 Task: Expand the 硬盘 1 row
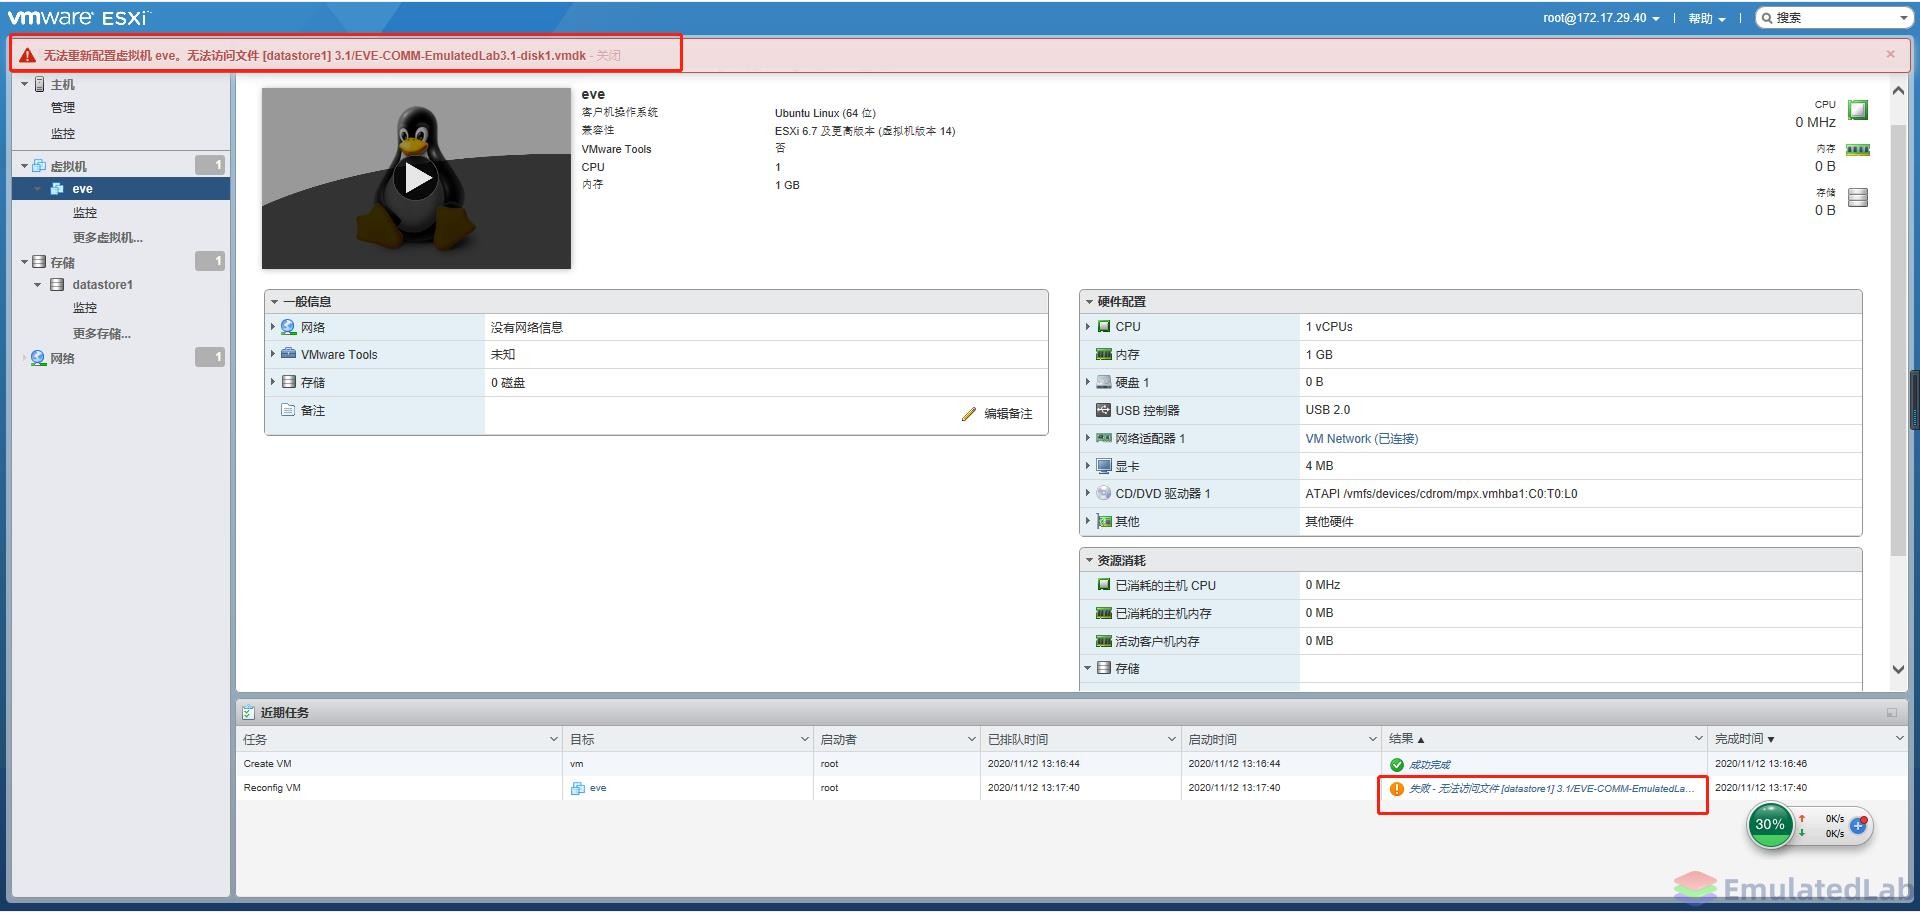tap(1088, 382)
